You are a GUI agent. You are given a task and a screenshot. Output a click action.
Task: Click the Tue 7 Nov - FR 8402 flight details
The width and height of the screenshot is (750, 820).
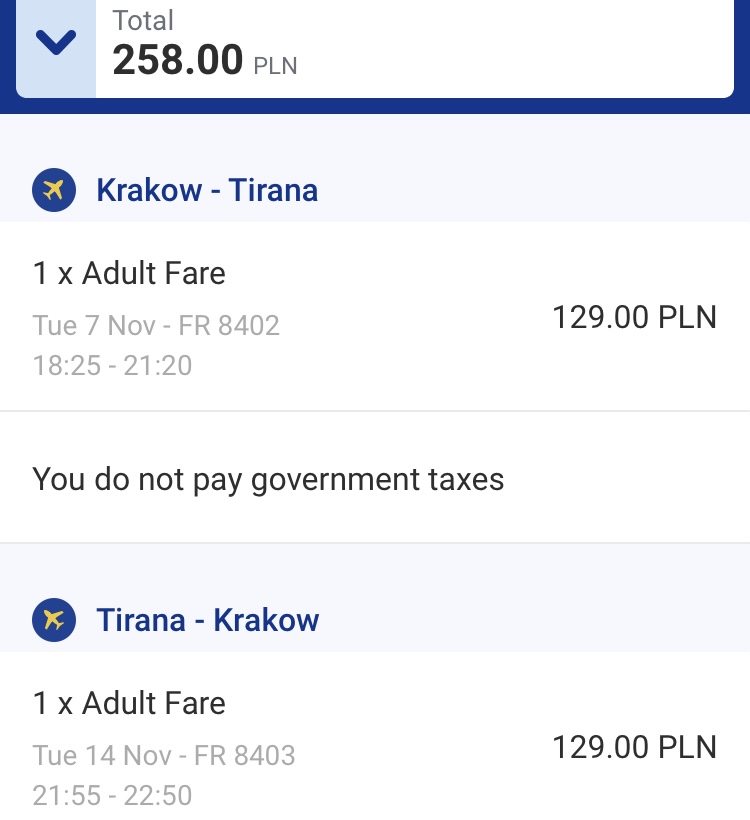(x=156, y=325)
